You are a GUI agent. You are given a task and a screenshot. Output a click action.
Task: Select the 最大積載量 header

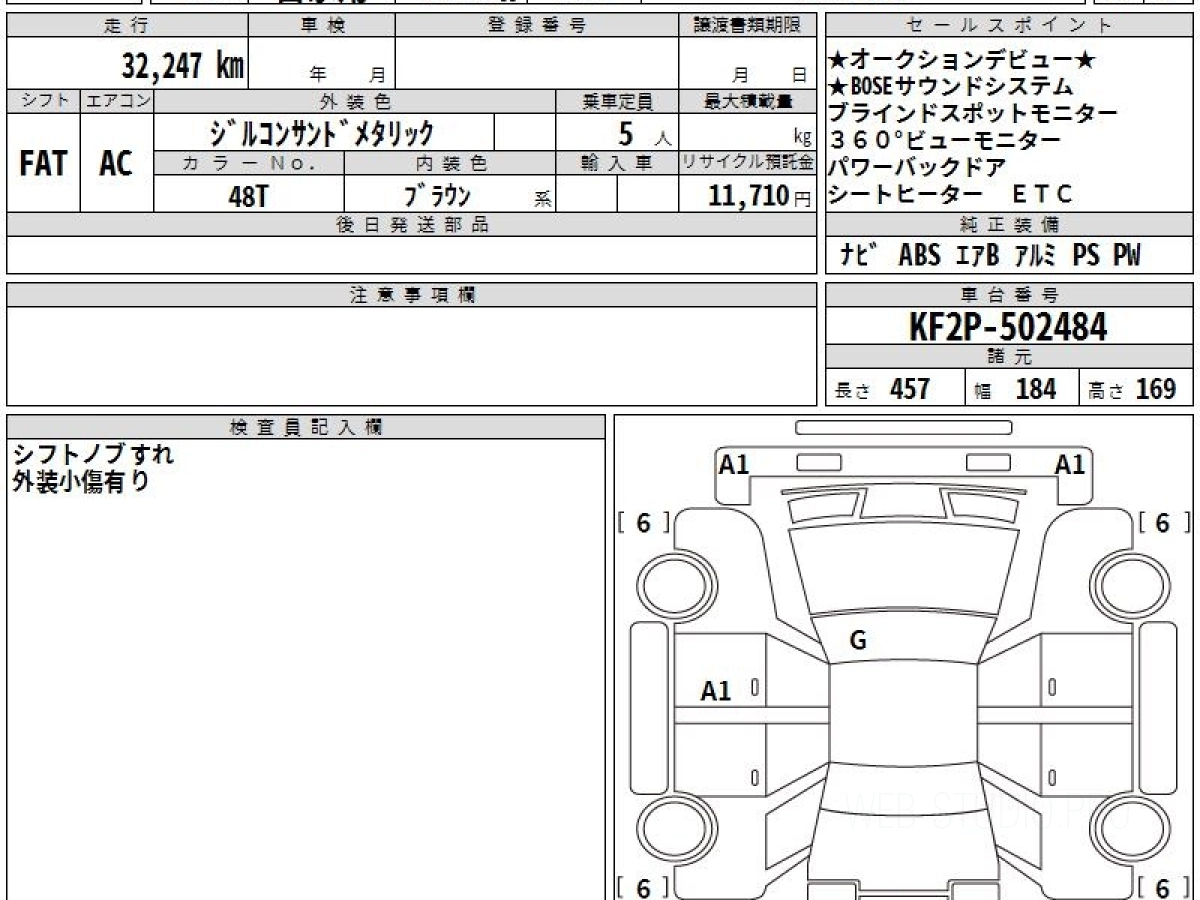747,101
